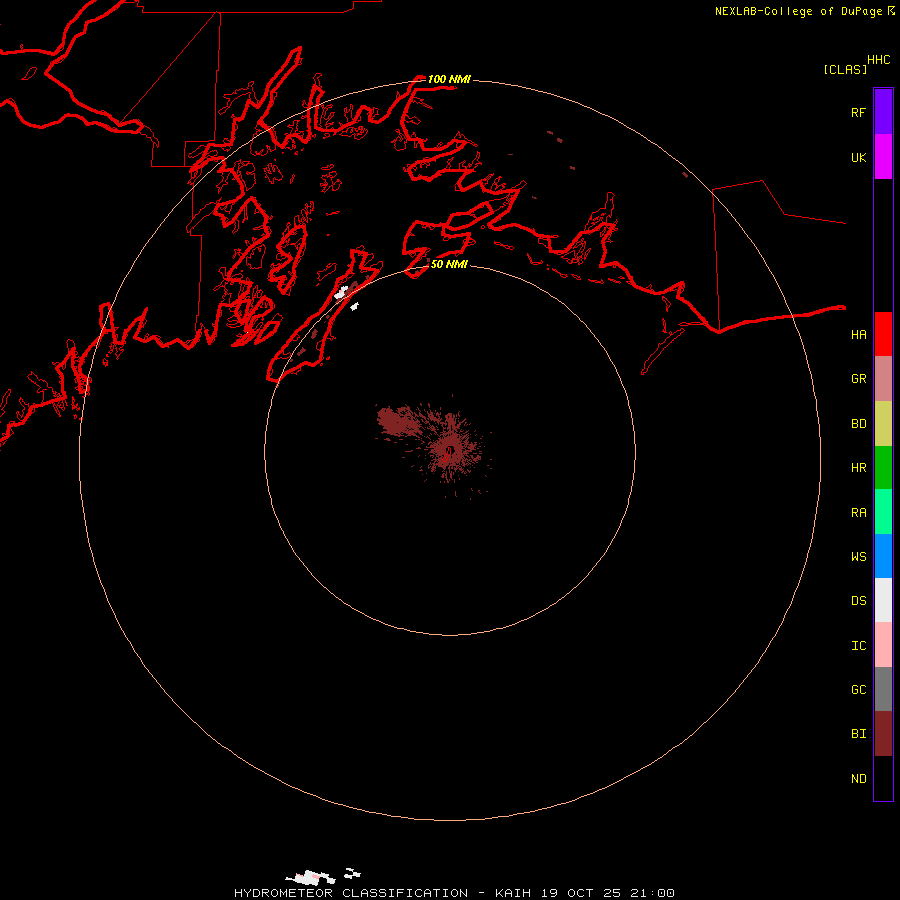Click the HHC product label
Screen dimensions: 900x900
coord(879,60)
